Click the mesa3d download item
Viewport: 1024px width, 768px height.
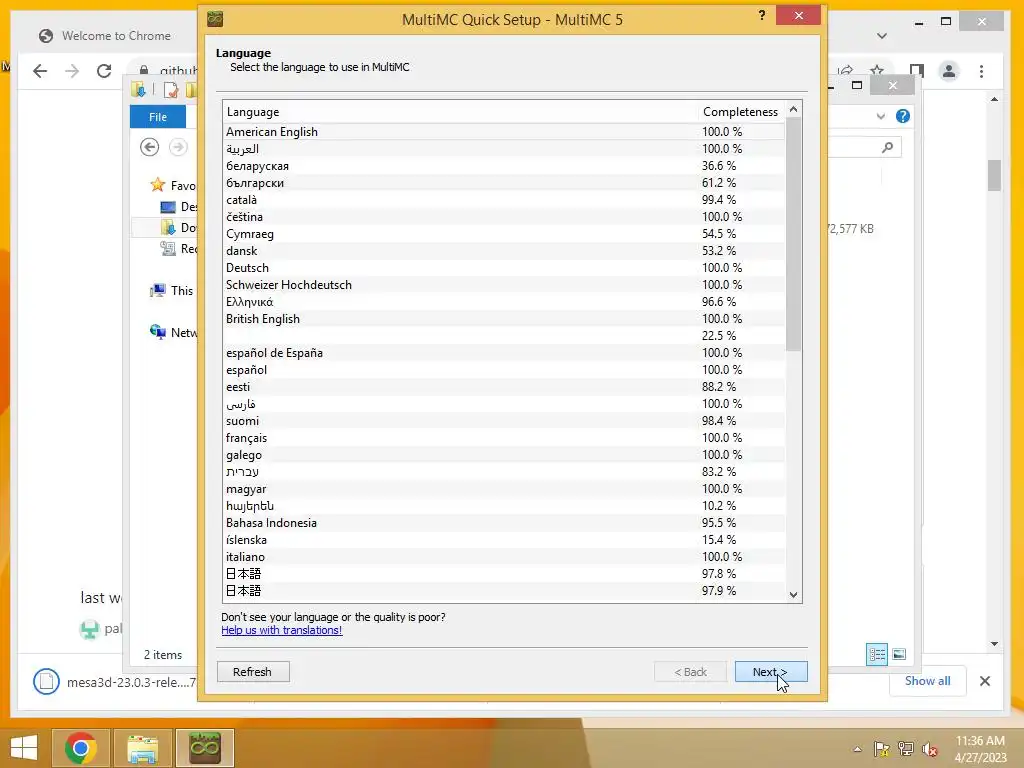(x=114, y=682)
